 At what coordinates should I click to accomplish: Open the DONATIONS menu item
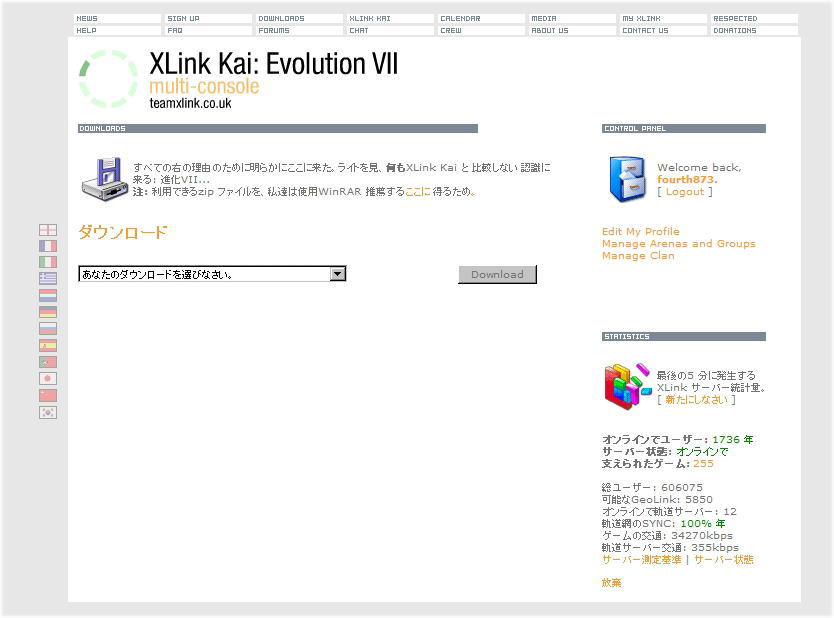click(x=754, y=31)
